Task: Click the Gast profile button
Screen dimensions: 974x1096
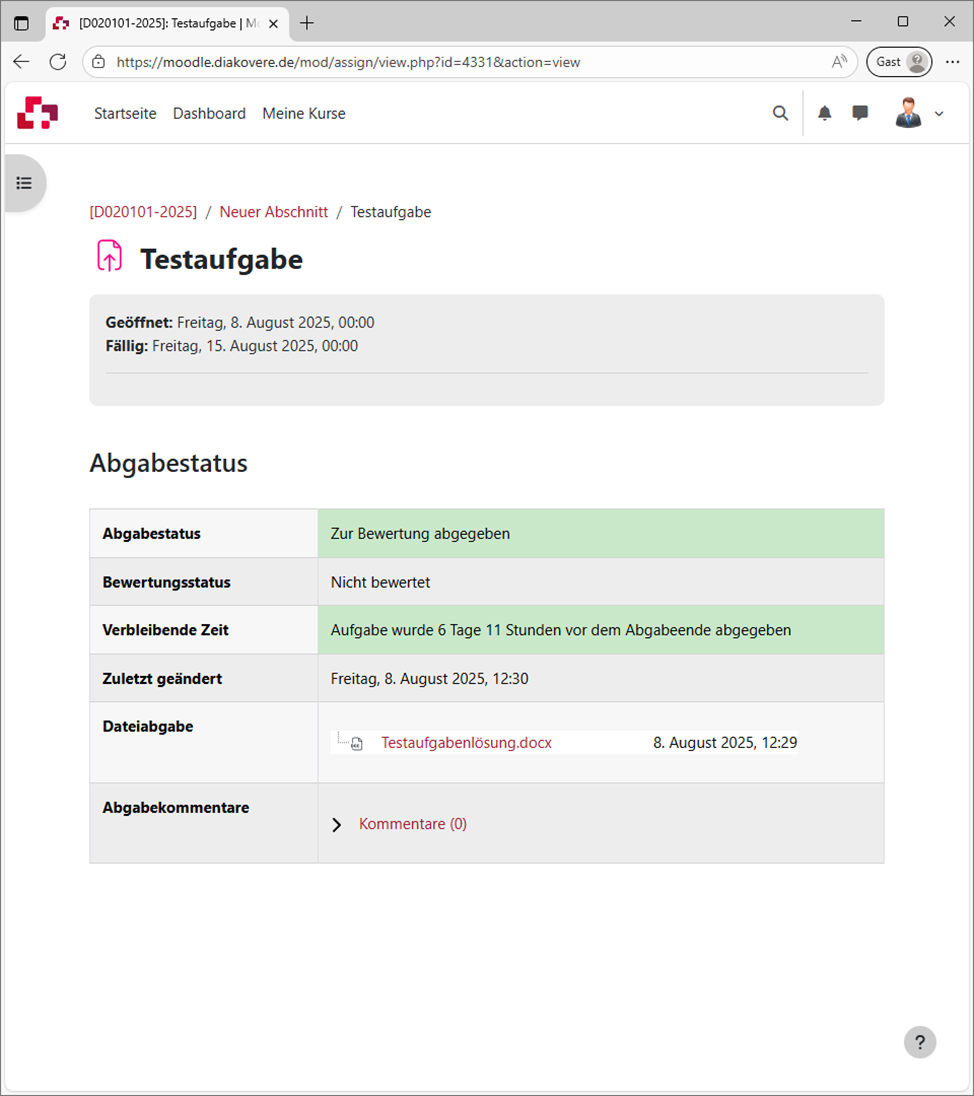Action: [x=898, y=61]
